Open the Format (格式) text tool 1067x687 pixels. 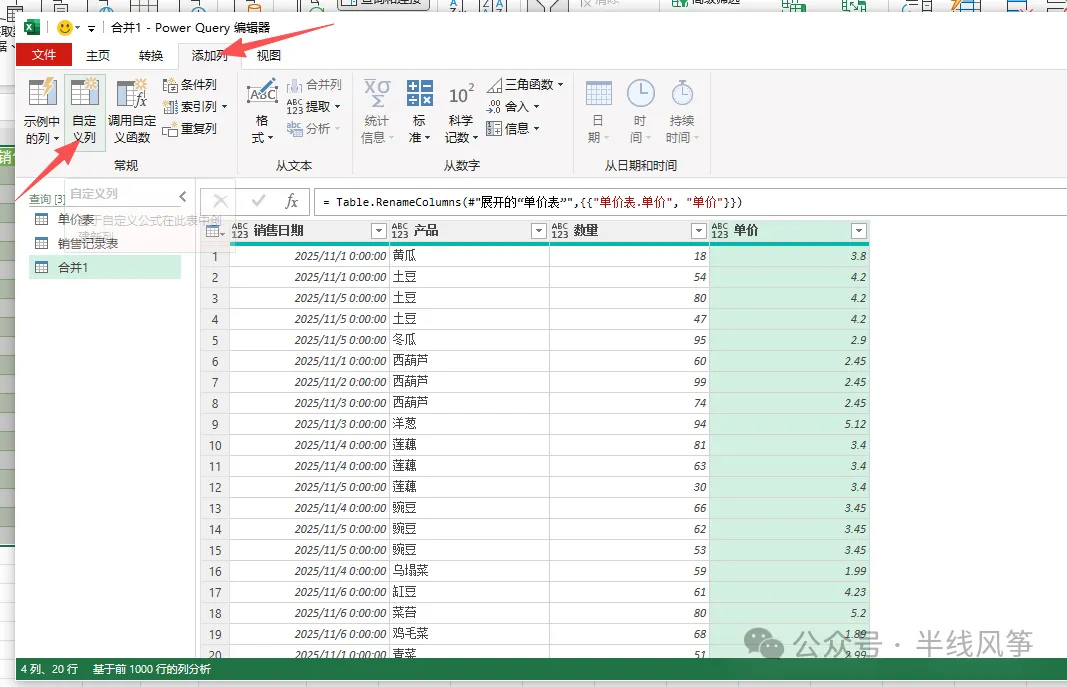pyautogui.click(x=262, y=111)
